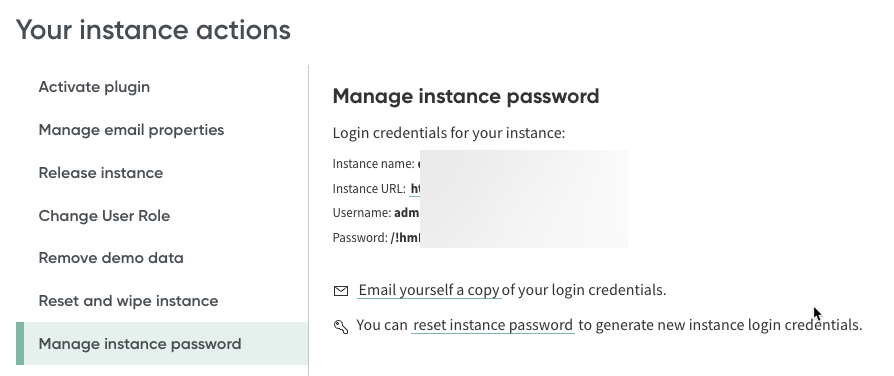This screenshot has height=376, width=894.
Task: Open Change User Role option
Action: point(104,216)
